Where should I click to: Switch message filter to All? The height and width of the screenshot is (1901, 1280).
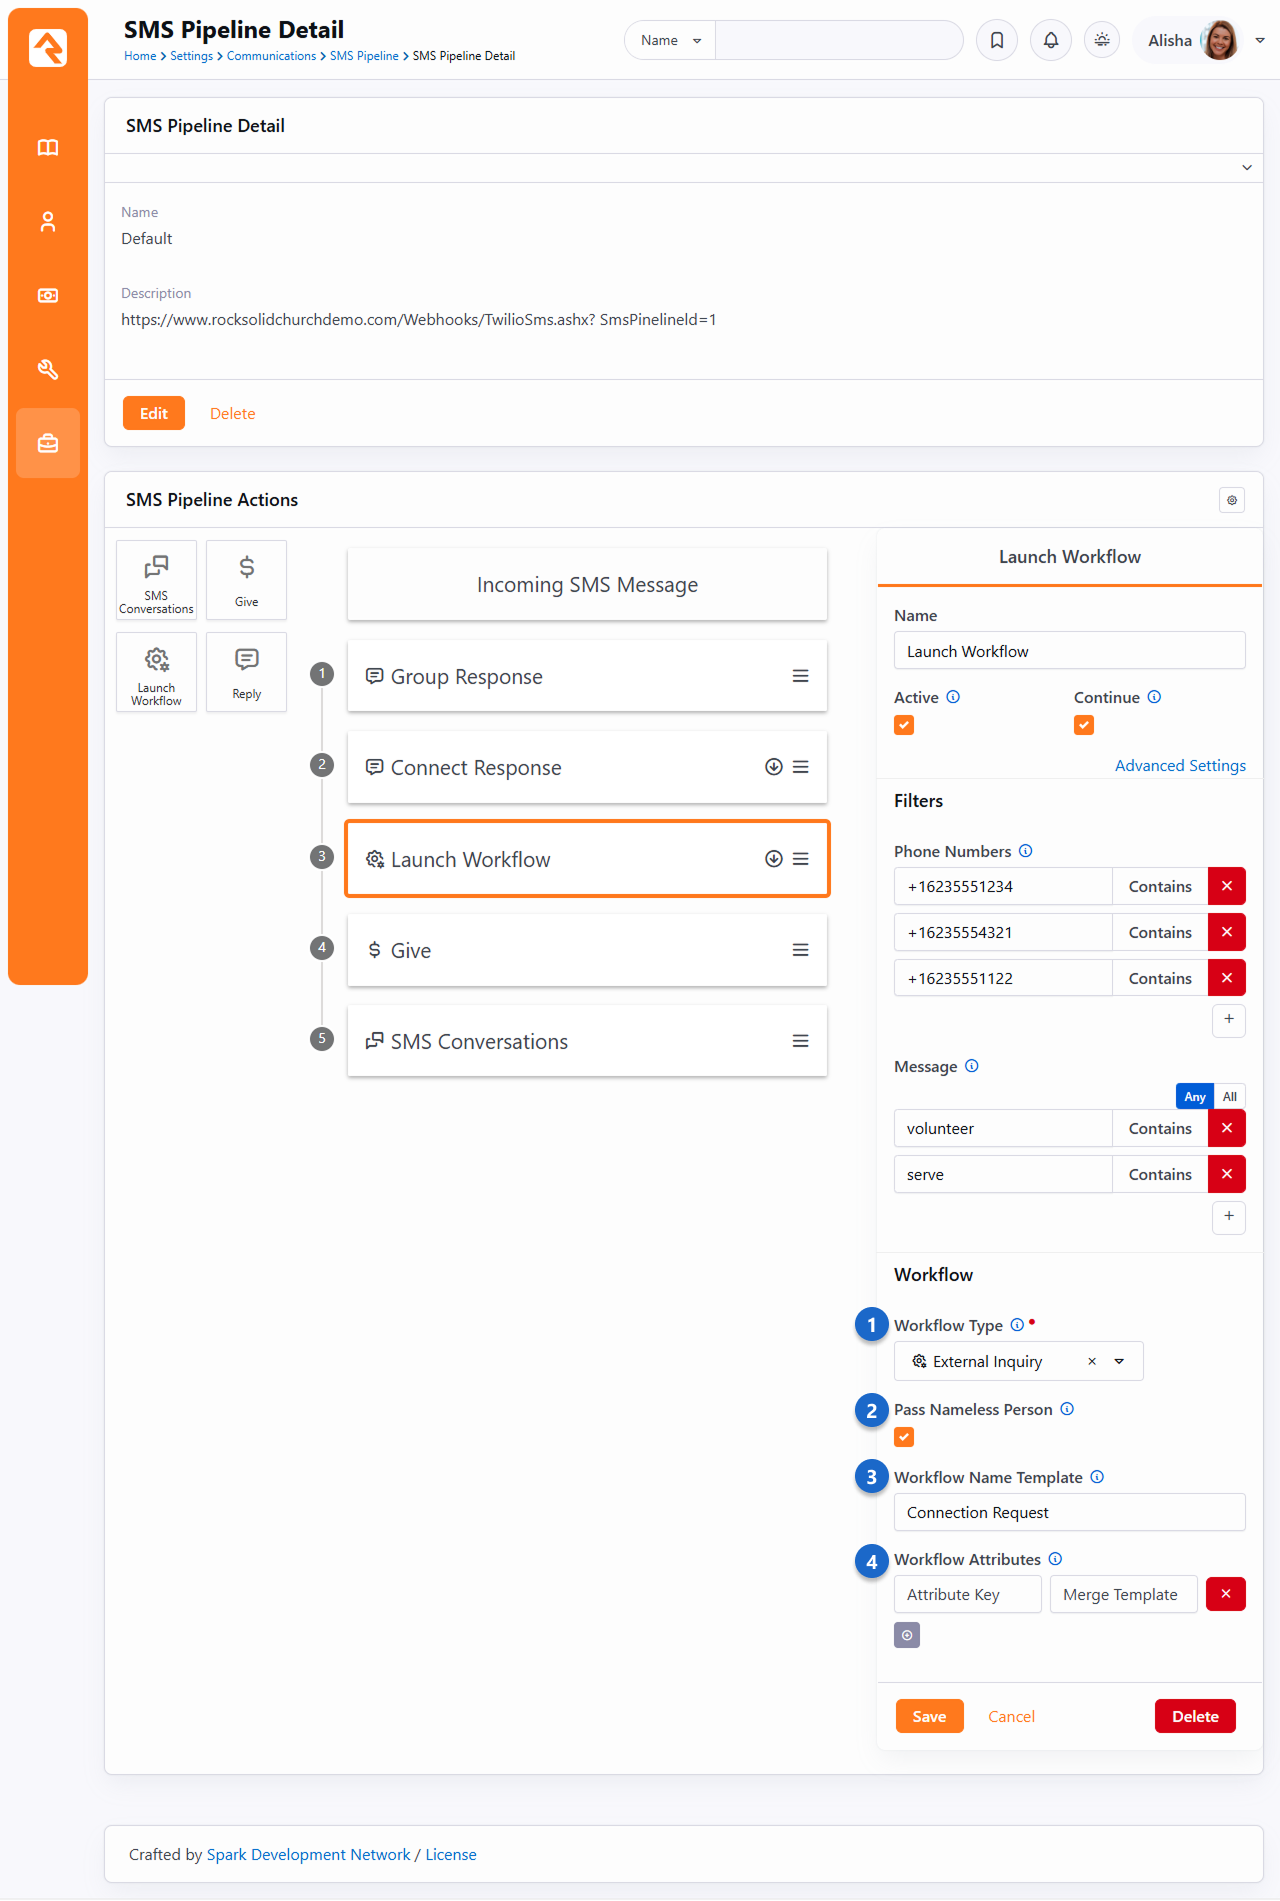tap(1229, 1096)
